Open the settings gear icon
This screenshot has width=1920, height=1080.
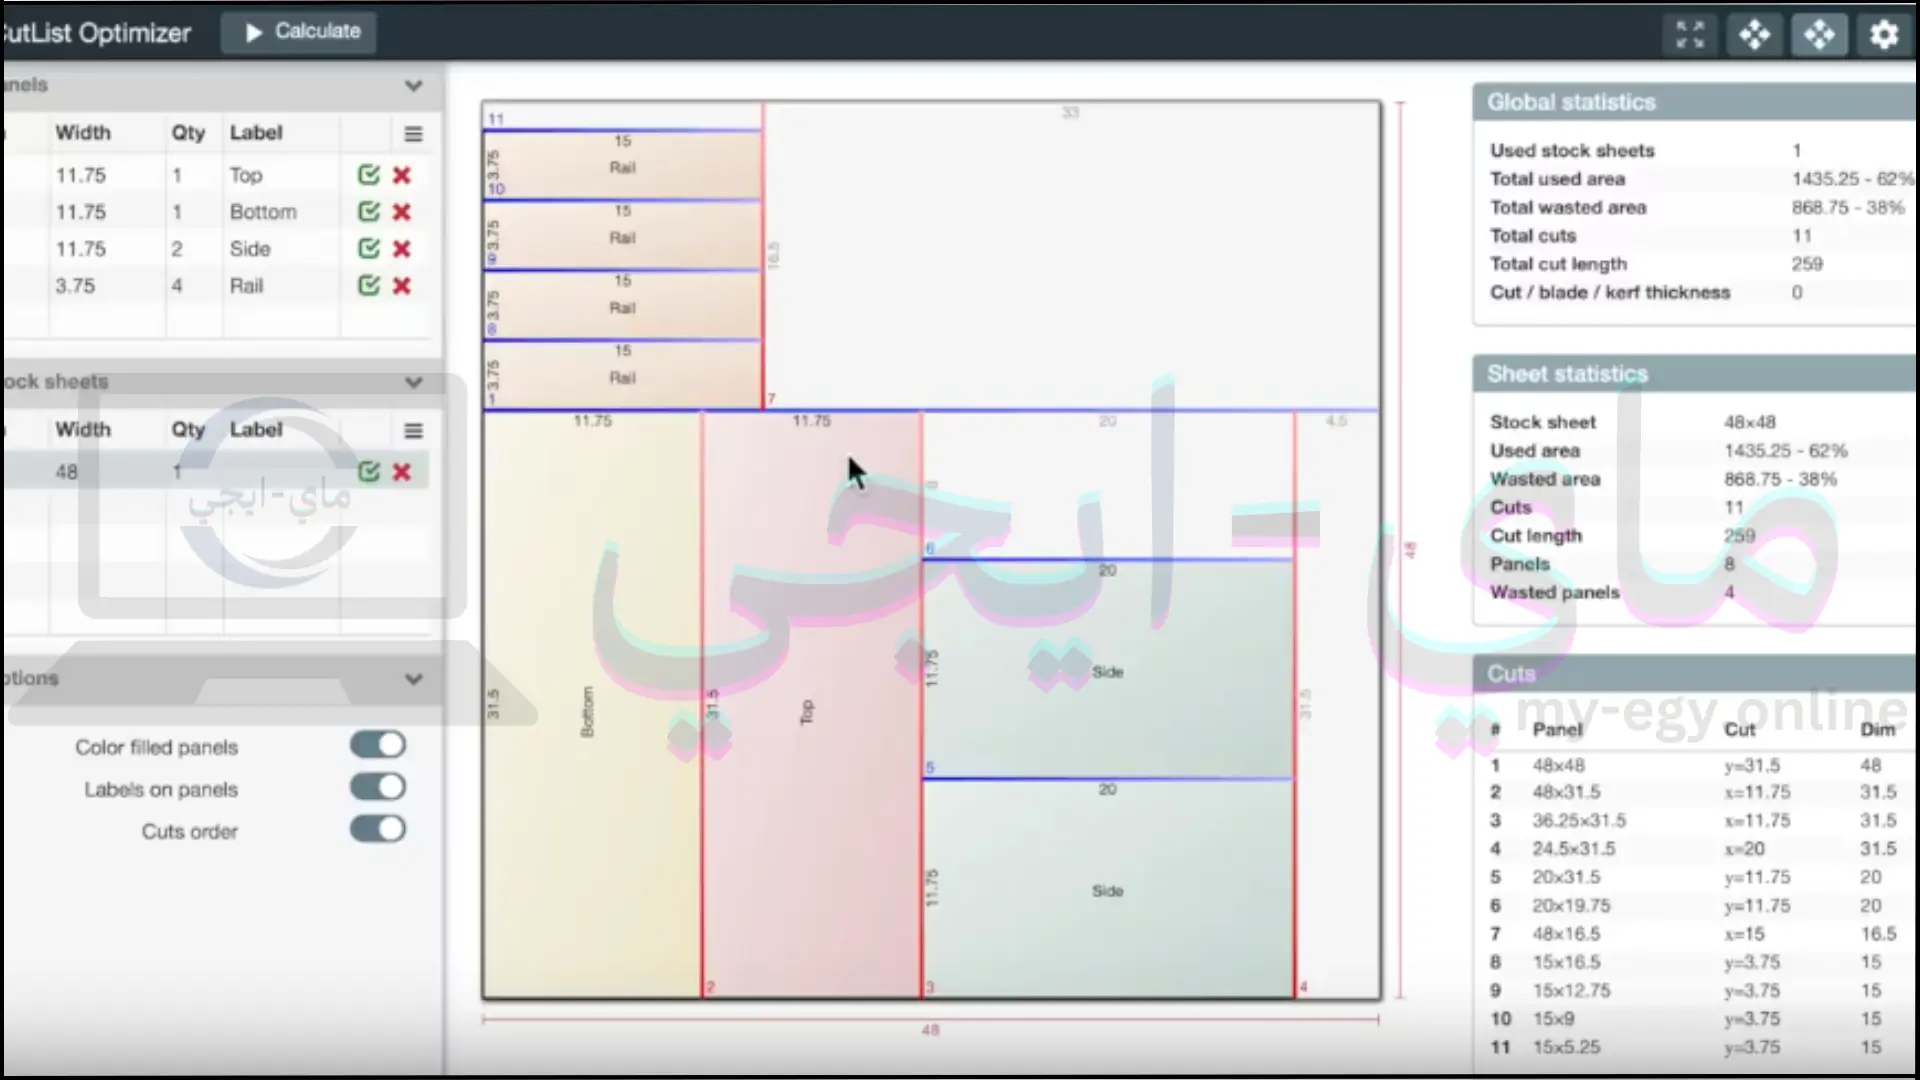(1884, 35)
